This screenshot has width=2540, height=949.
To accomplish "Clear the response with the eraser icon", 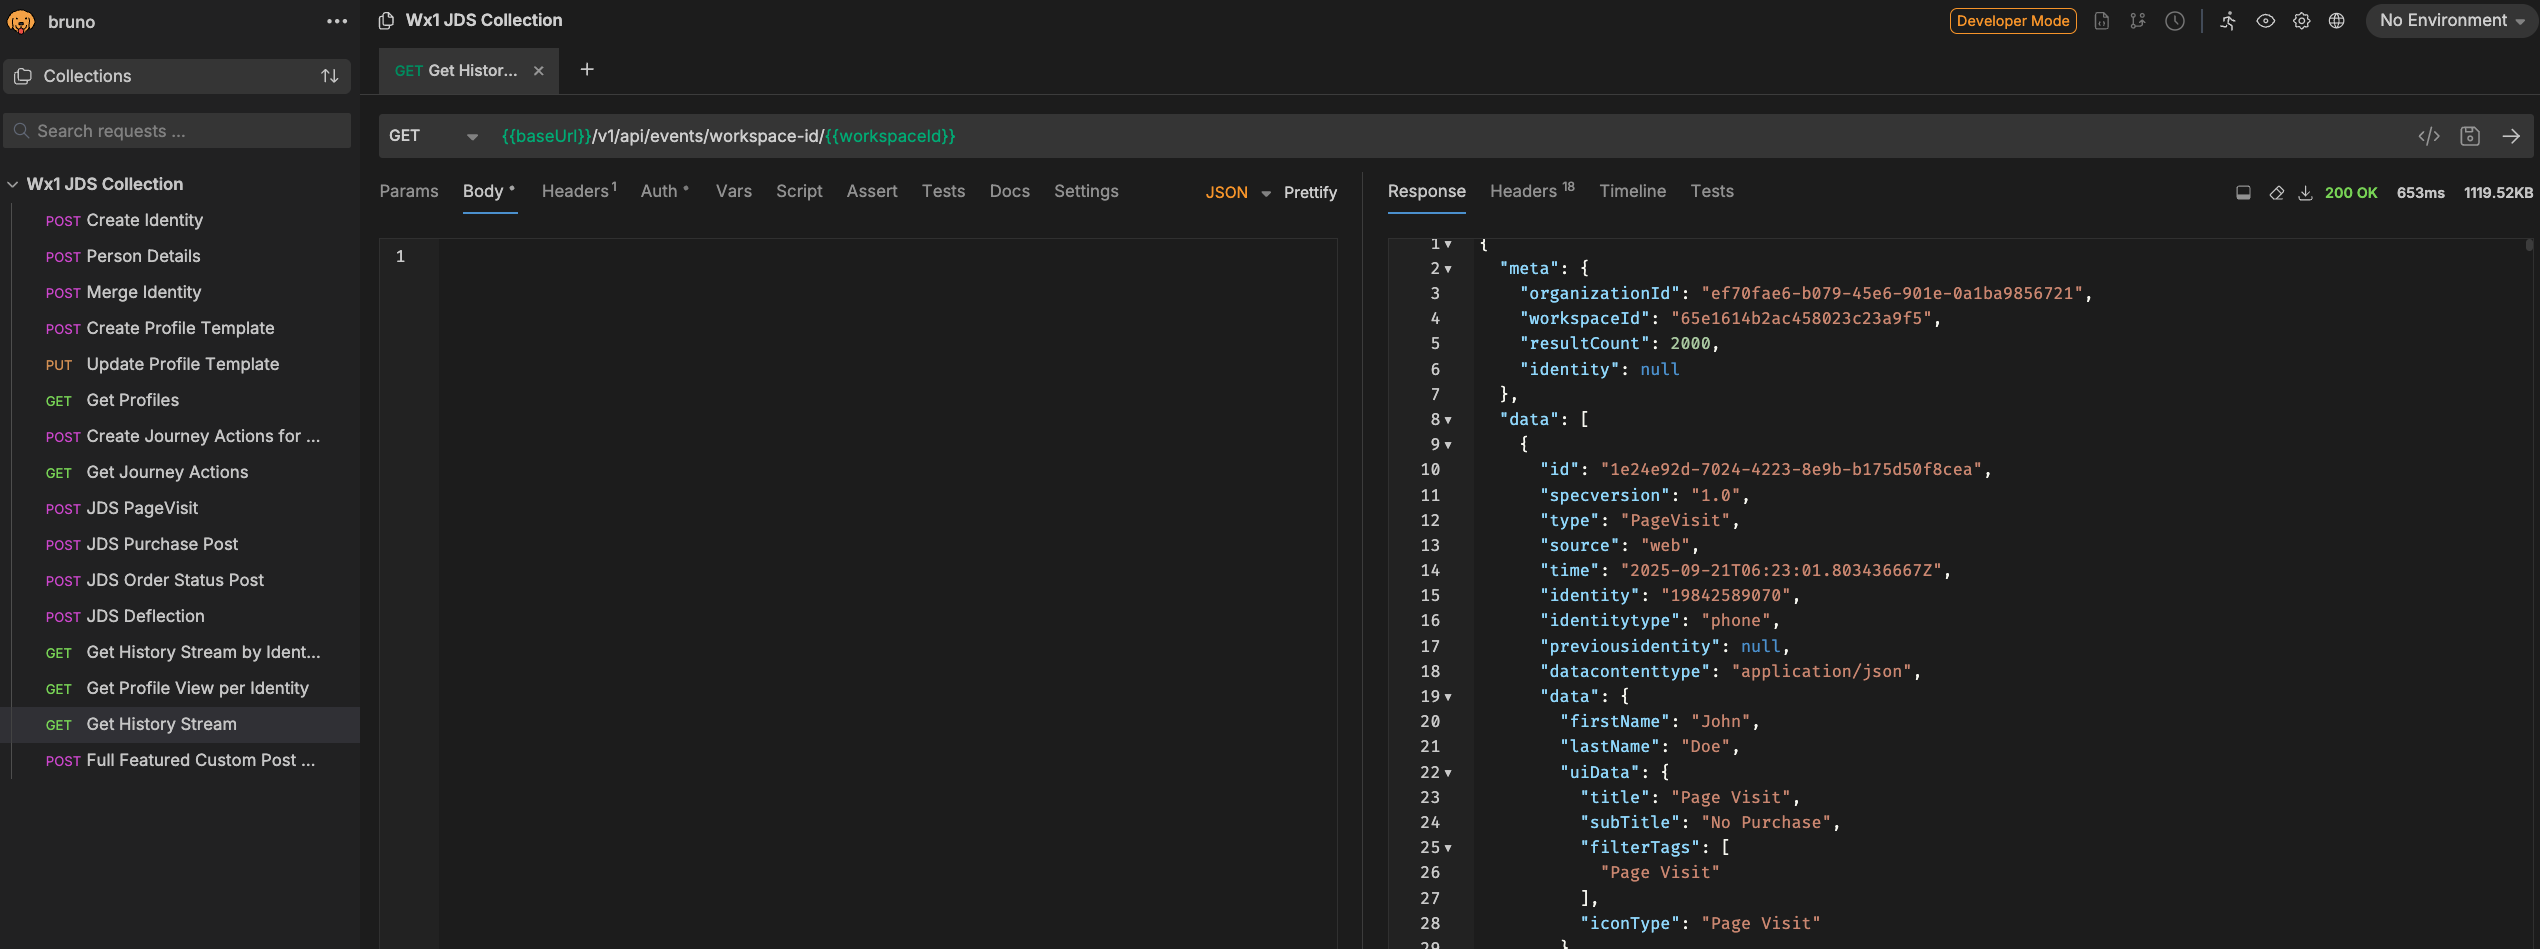I will [x=2276, y=193].
